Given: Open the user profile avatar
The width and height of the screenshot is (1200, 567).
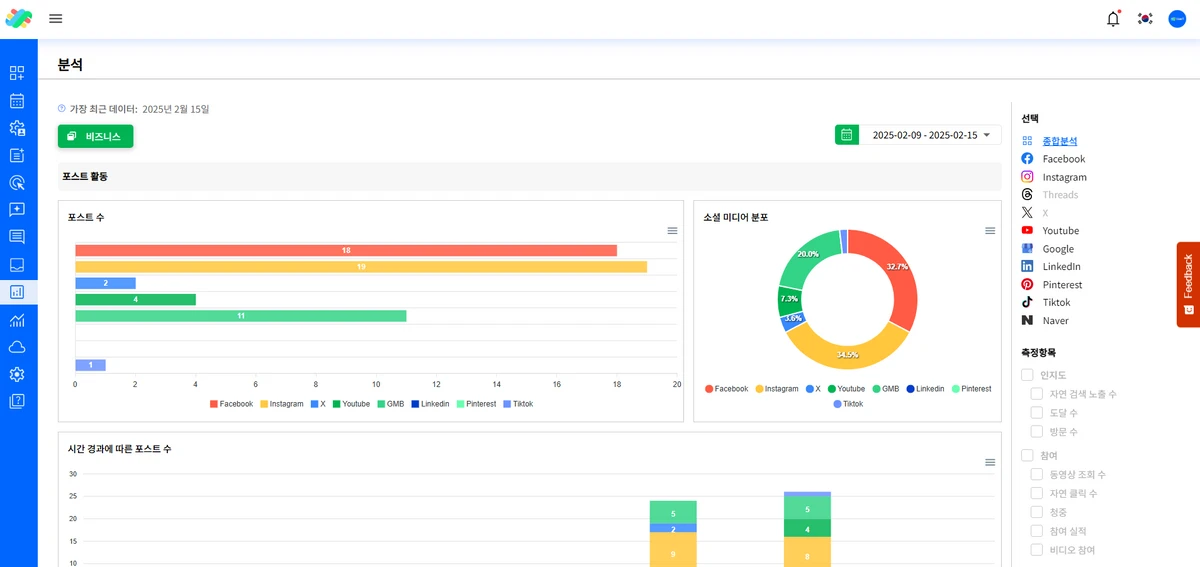Looking at the screenshot, I should [x=1177, y=18].
